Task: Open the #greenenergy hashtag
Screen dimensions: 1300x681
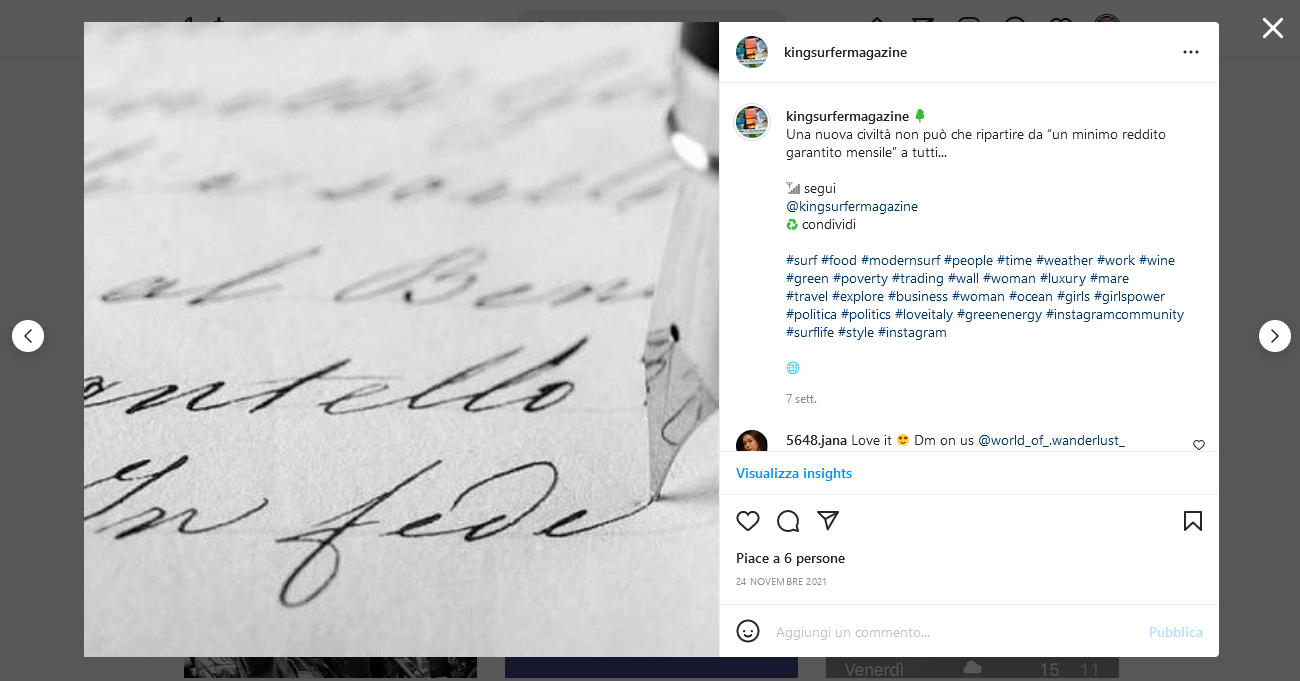Action: pyautogui.click(x=999, y=314)
